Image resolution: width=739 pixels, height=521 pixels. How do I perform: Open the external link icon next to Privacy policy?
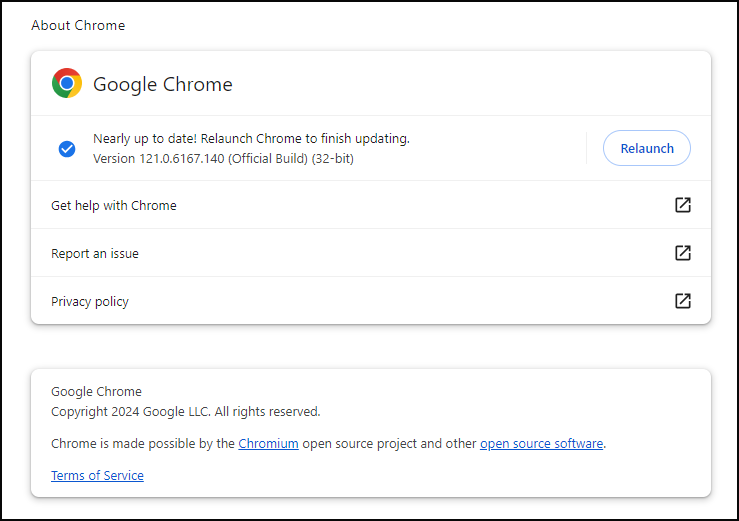[x=683, y=301]
